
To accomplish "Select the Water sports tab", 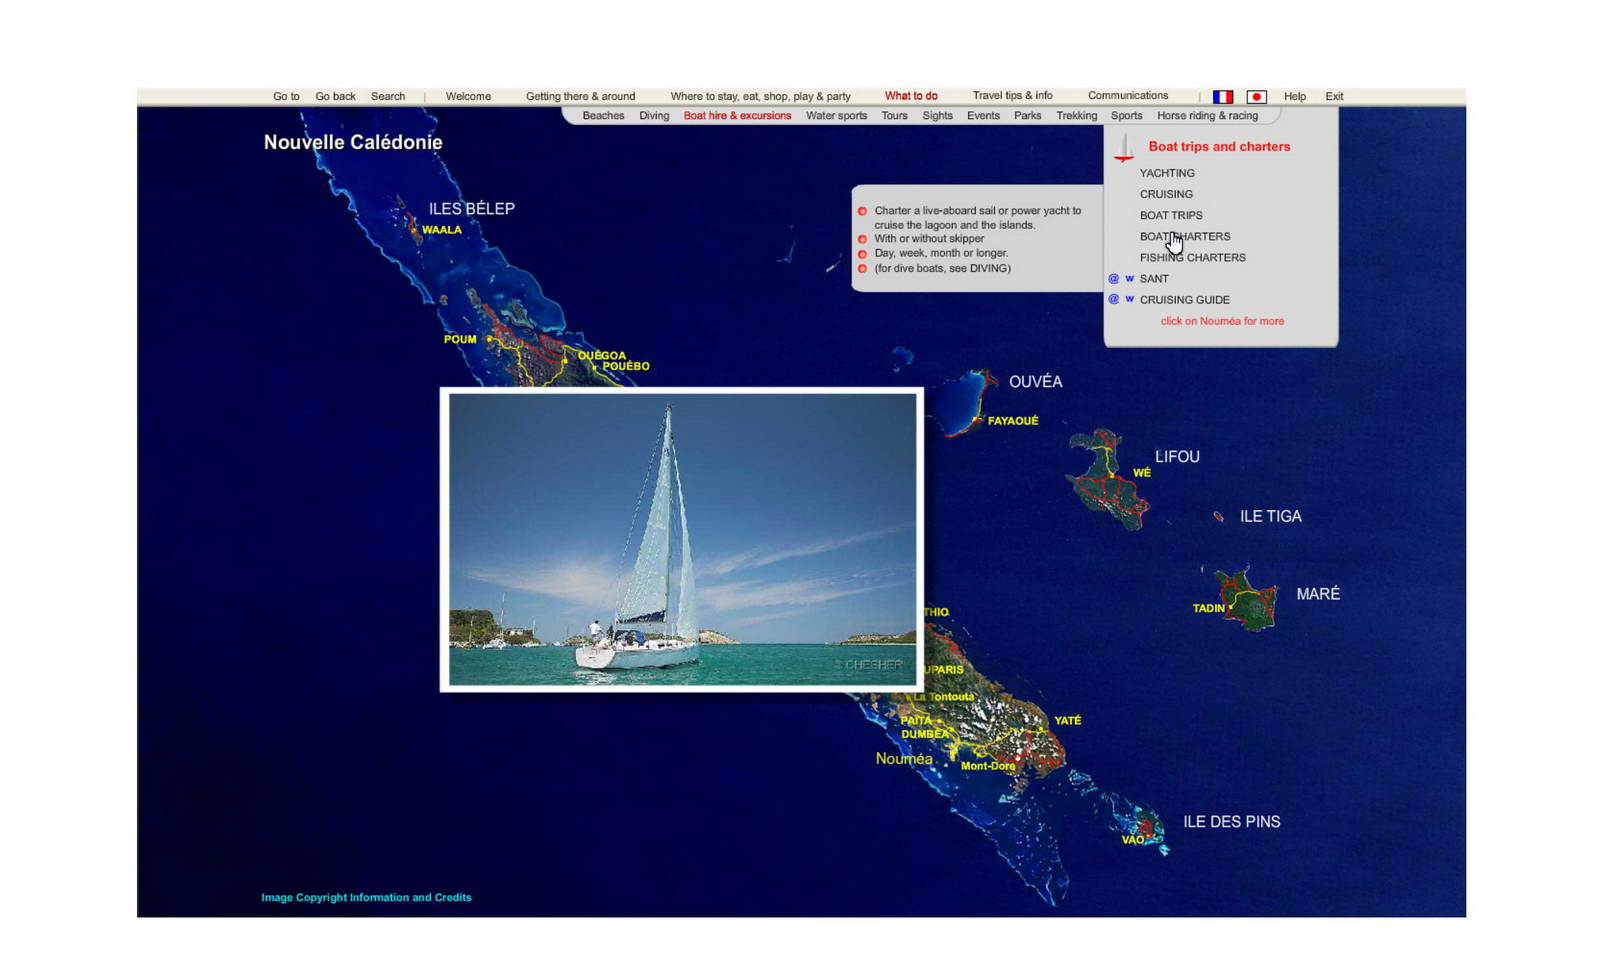I will click(x=836, y=115).
